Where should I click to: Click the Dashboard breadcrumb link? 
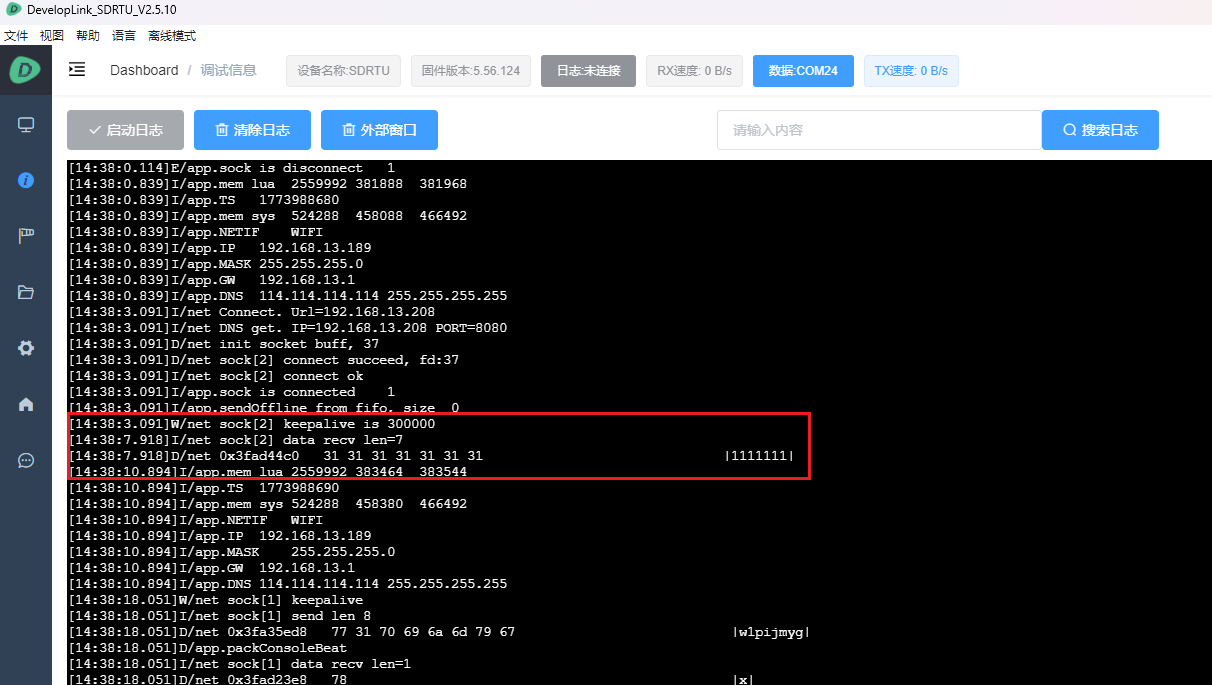click(x=144, y=70)
